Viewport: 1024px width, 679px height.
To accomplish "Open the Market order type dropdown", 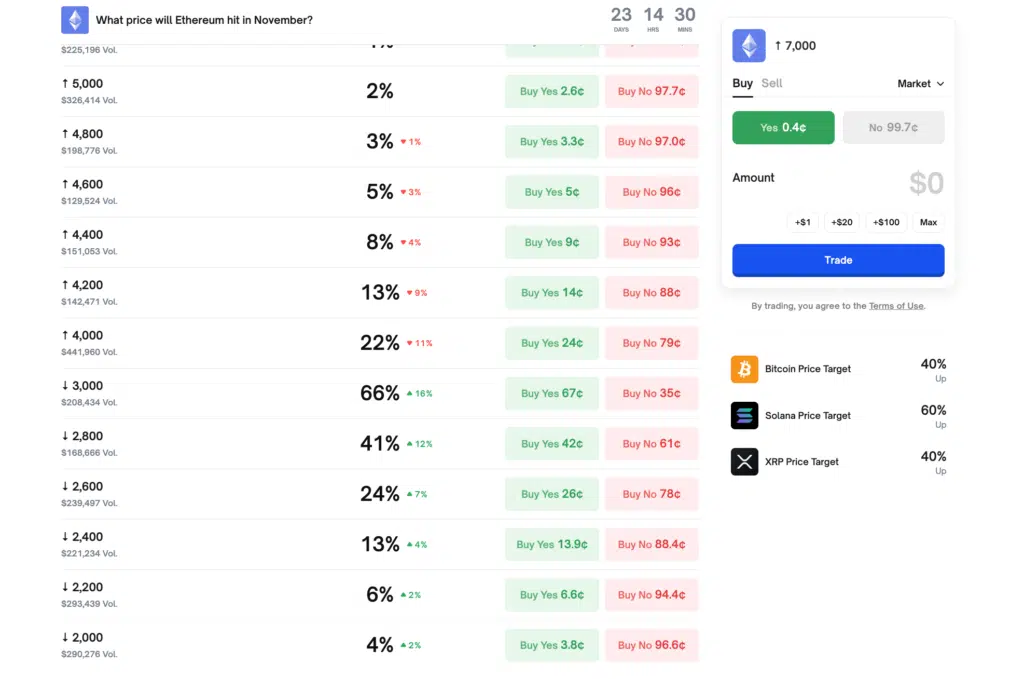I will 919,84.
